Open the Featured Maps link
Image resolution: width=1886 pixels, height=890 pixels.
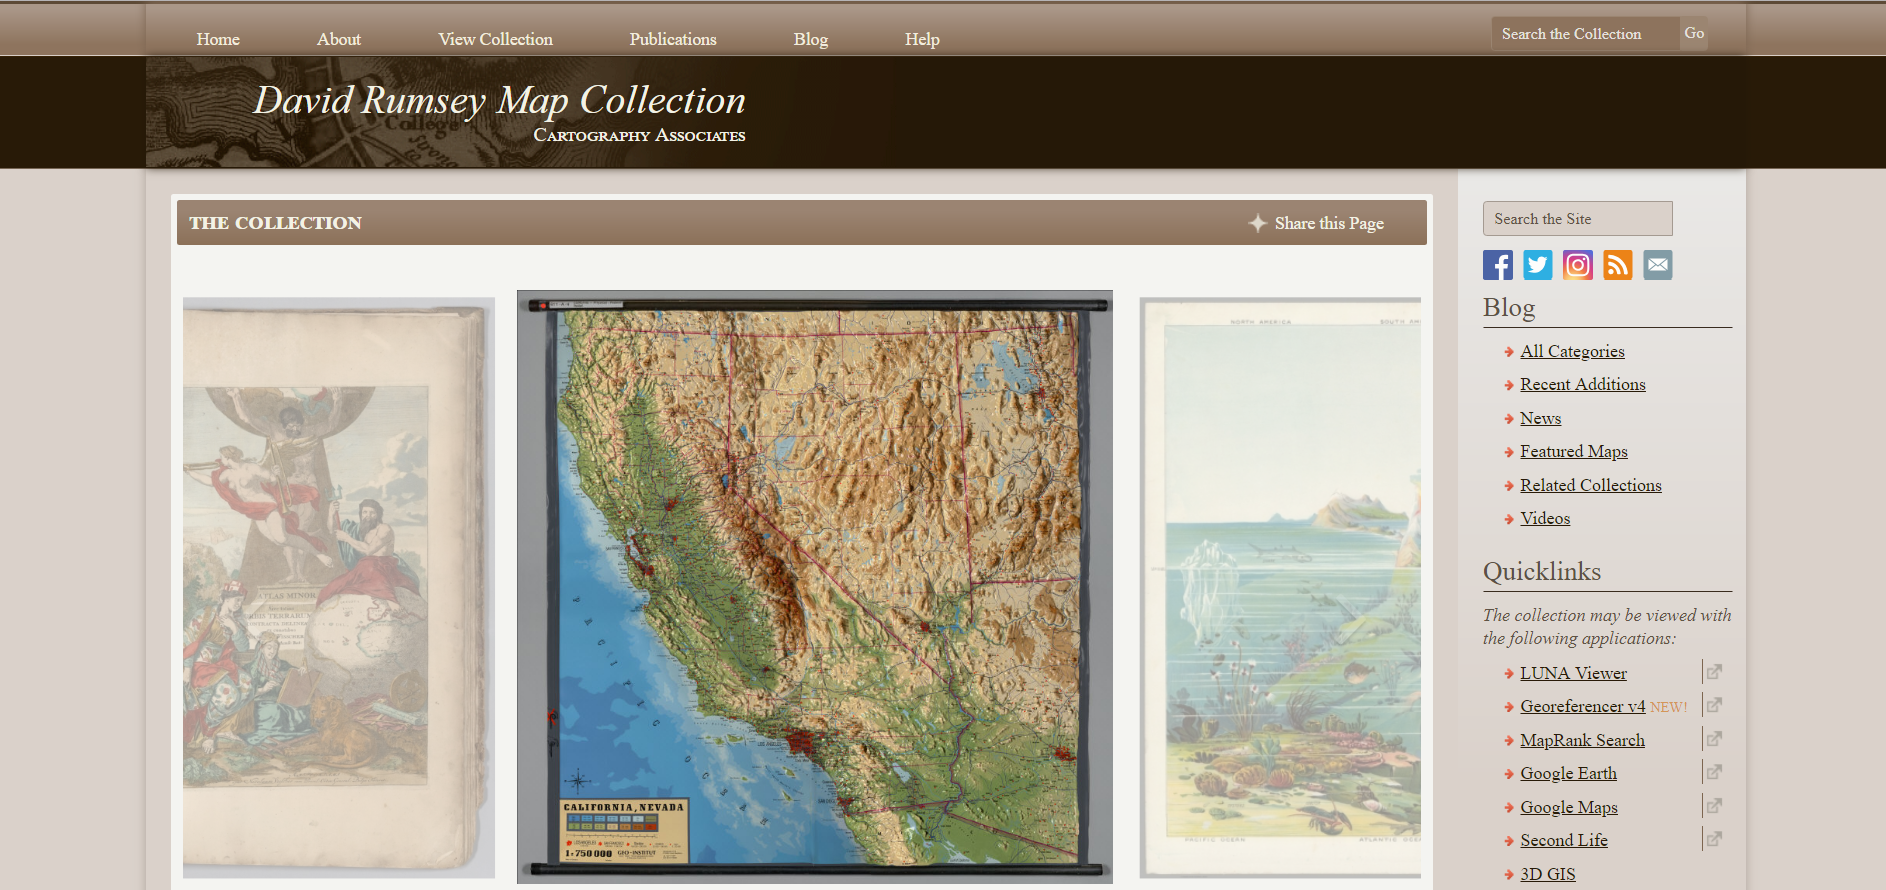pyautogui.click(x=1574, y=451)
